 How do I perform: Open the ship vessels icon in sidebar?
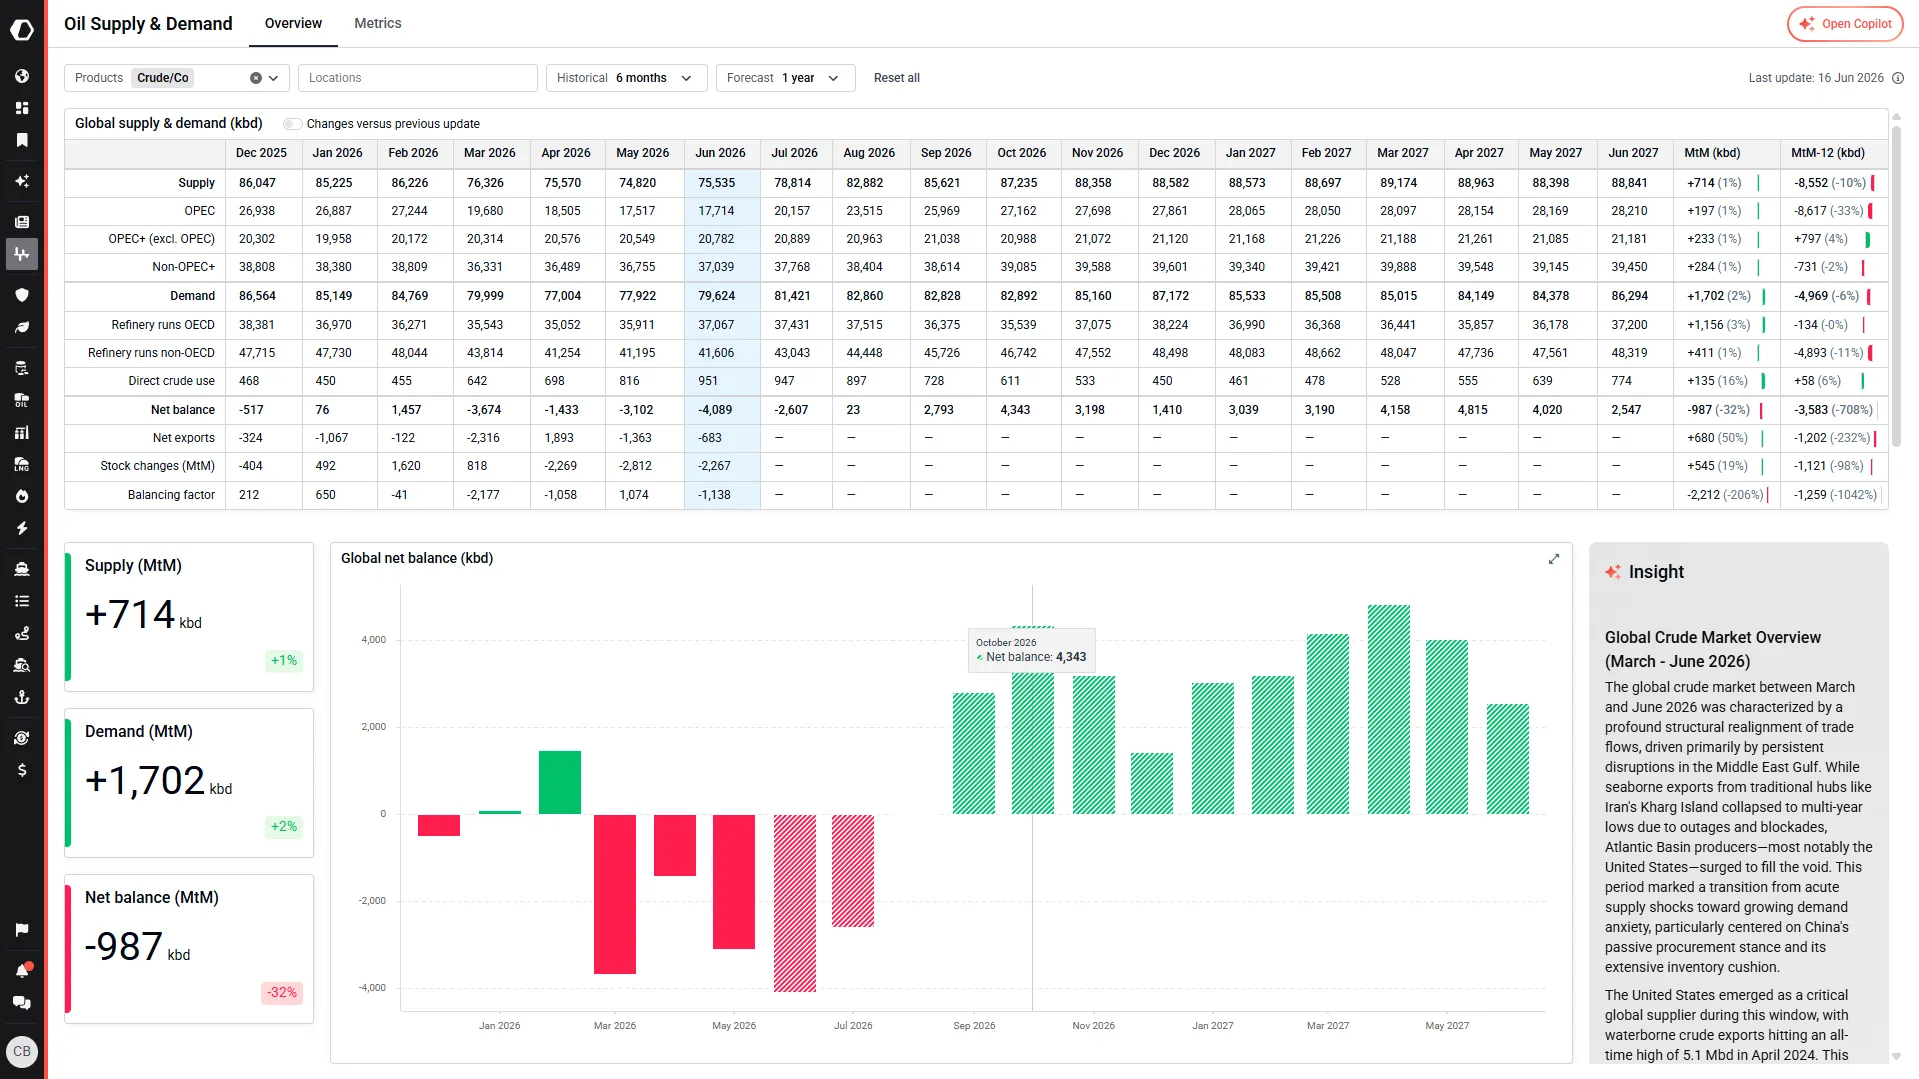click(x=22, y=569)
